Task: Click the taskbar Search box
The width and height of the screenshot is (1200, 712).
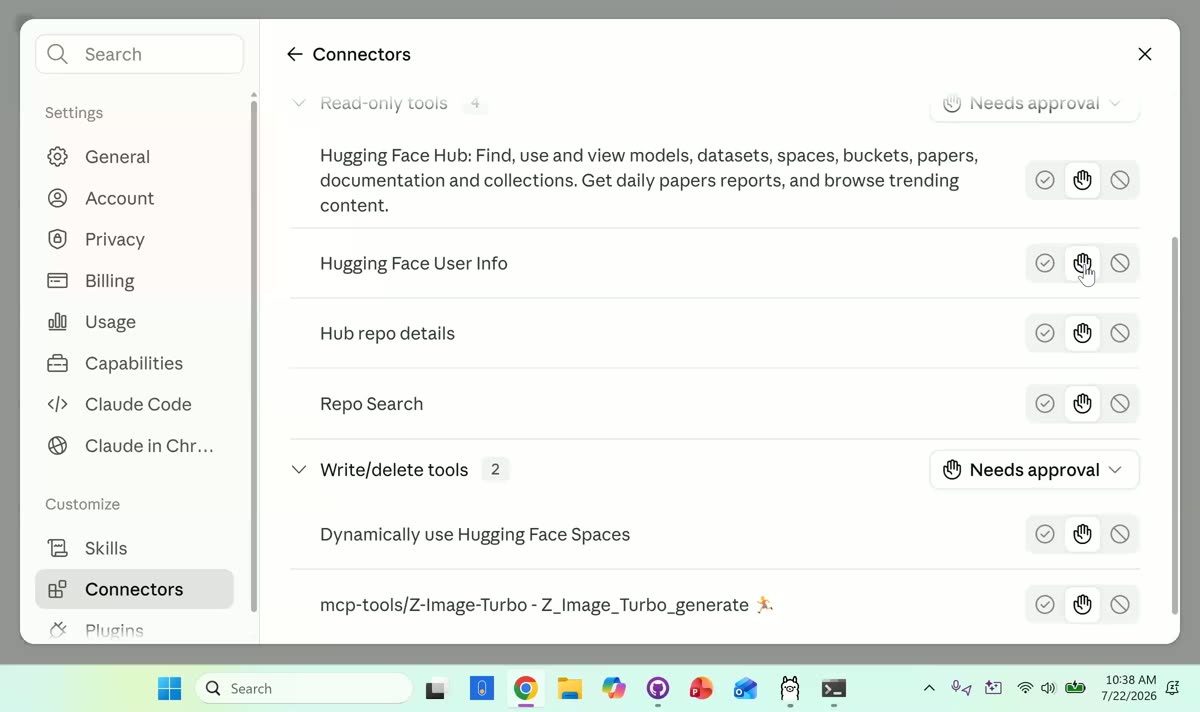Action: click(x=304, y=688)
